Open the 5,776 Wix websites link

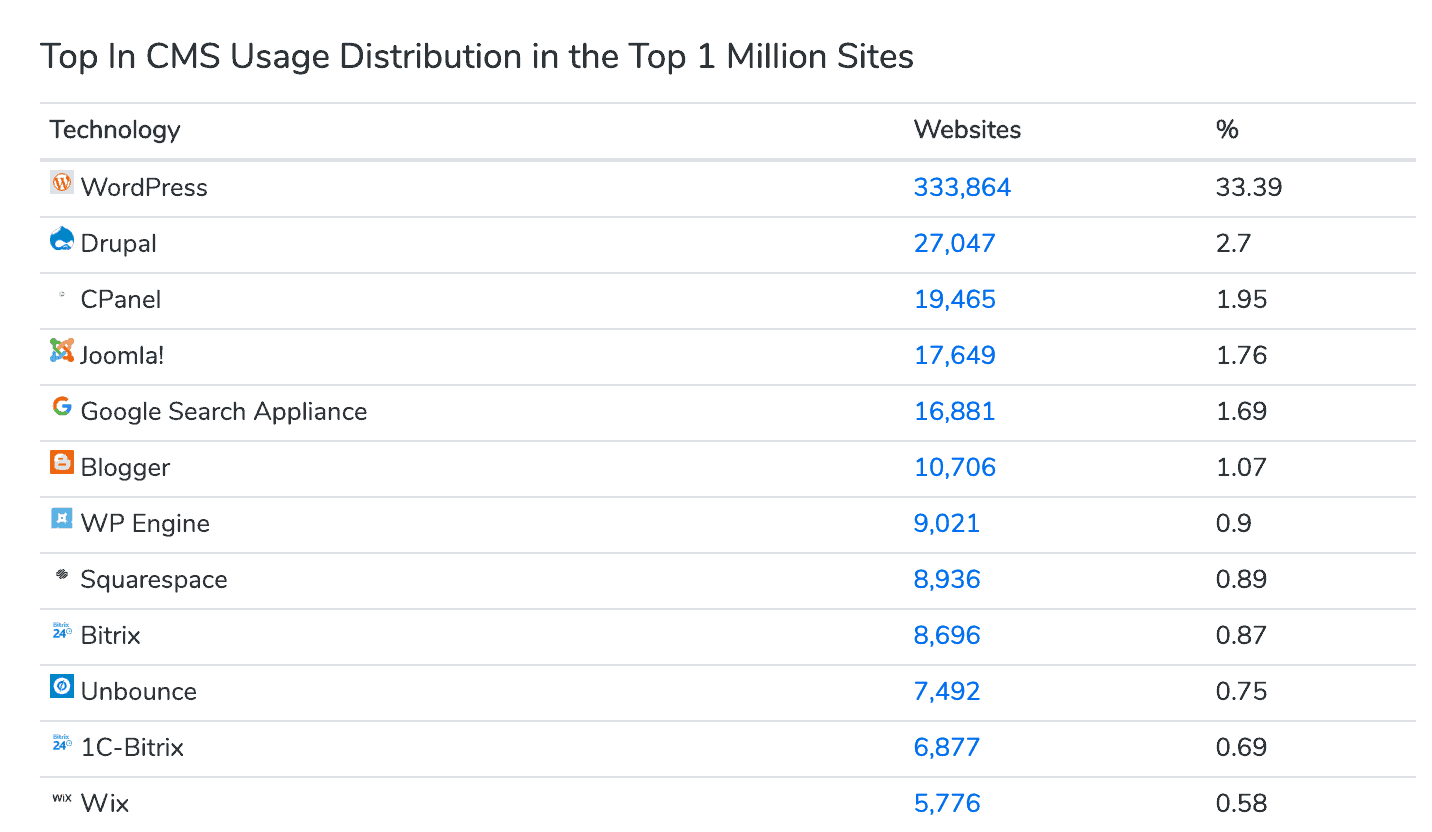(946, 803)
